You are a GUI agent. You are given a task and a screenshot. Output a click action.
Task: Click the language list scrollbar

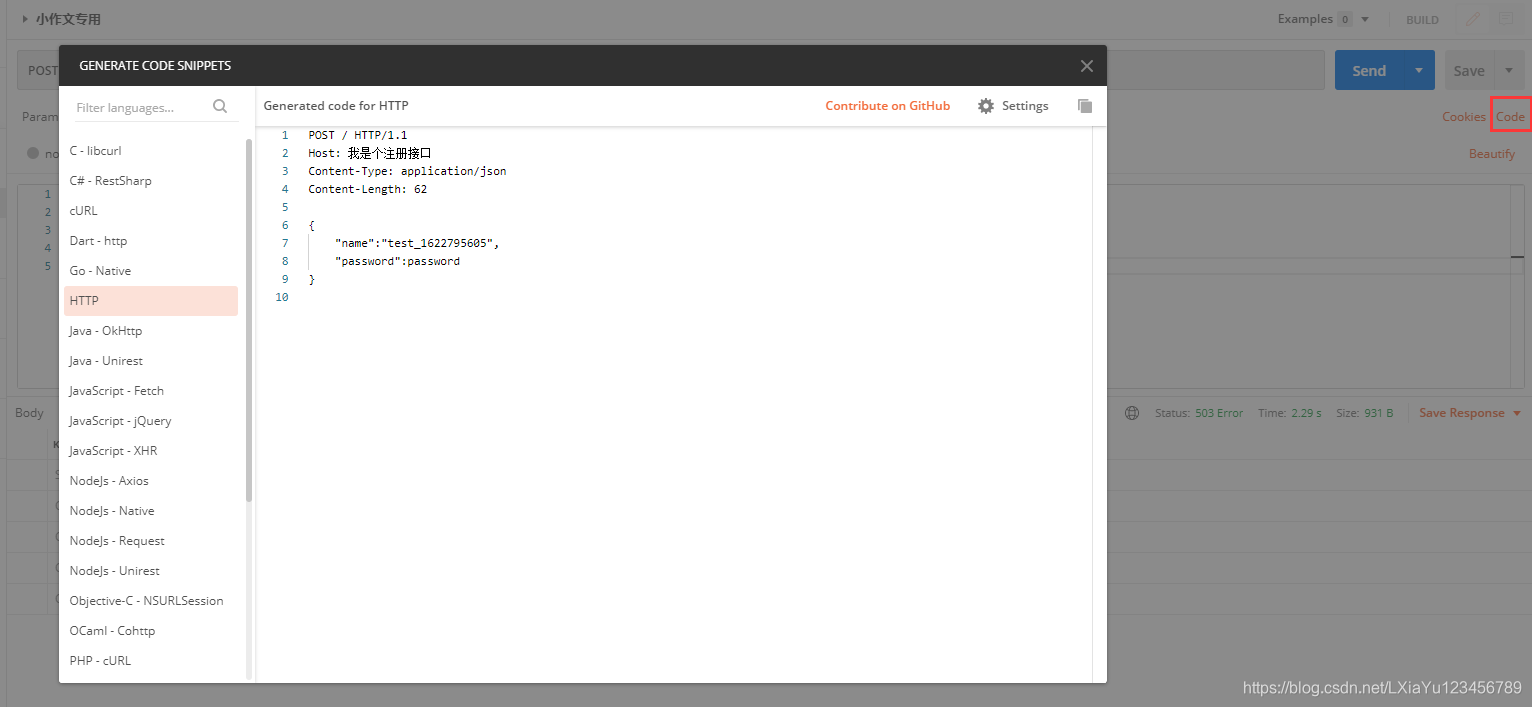249,320
